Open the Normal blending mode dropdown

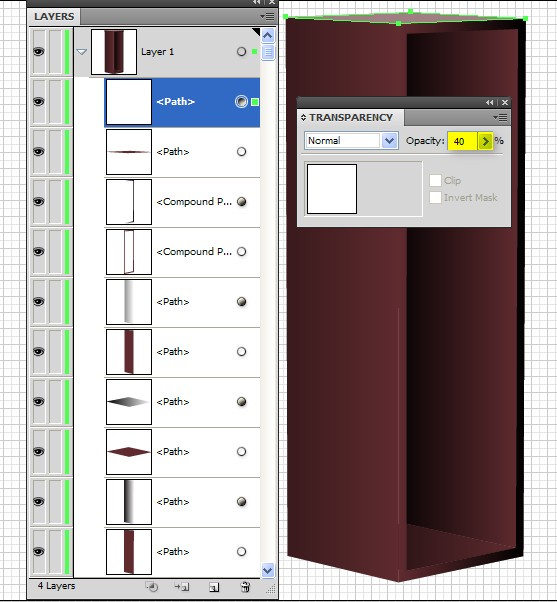point(351,141)
